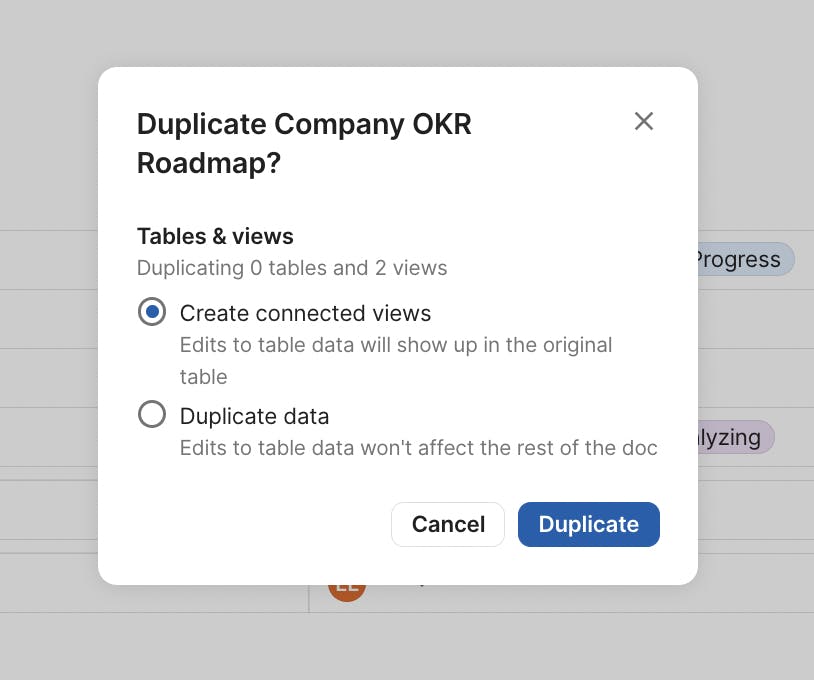Click the dimmed backdrop above the dialog

coord(400,32)
